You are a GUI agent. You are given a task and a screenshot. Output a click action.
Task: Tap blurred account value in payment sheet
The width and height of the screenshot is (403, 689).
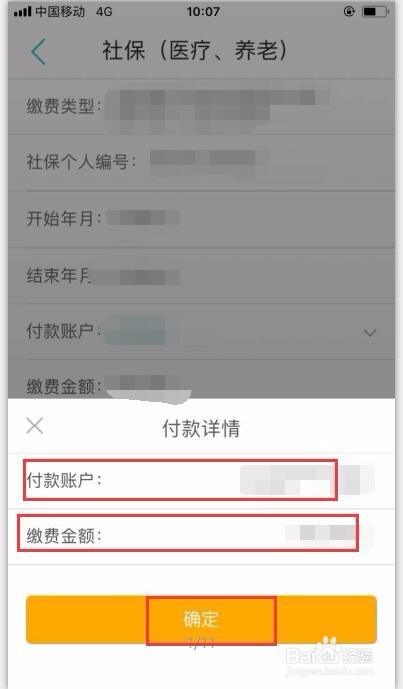pyautogui.click(x=307, y=480)
